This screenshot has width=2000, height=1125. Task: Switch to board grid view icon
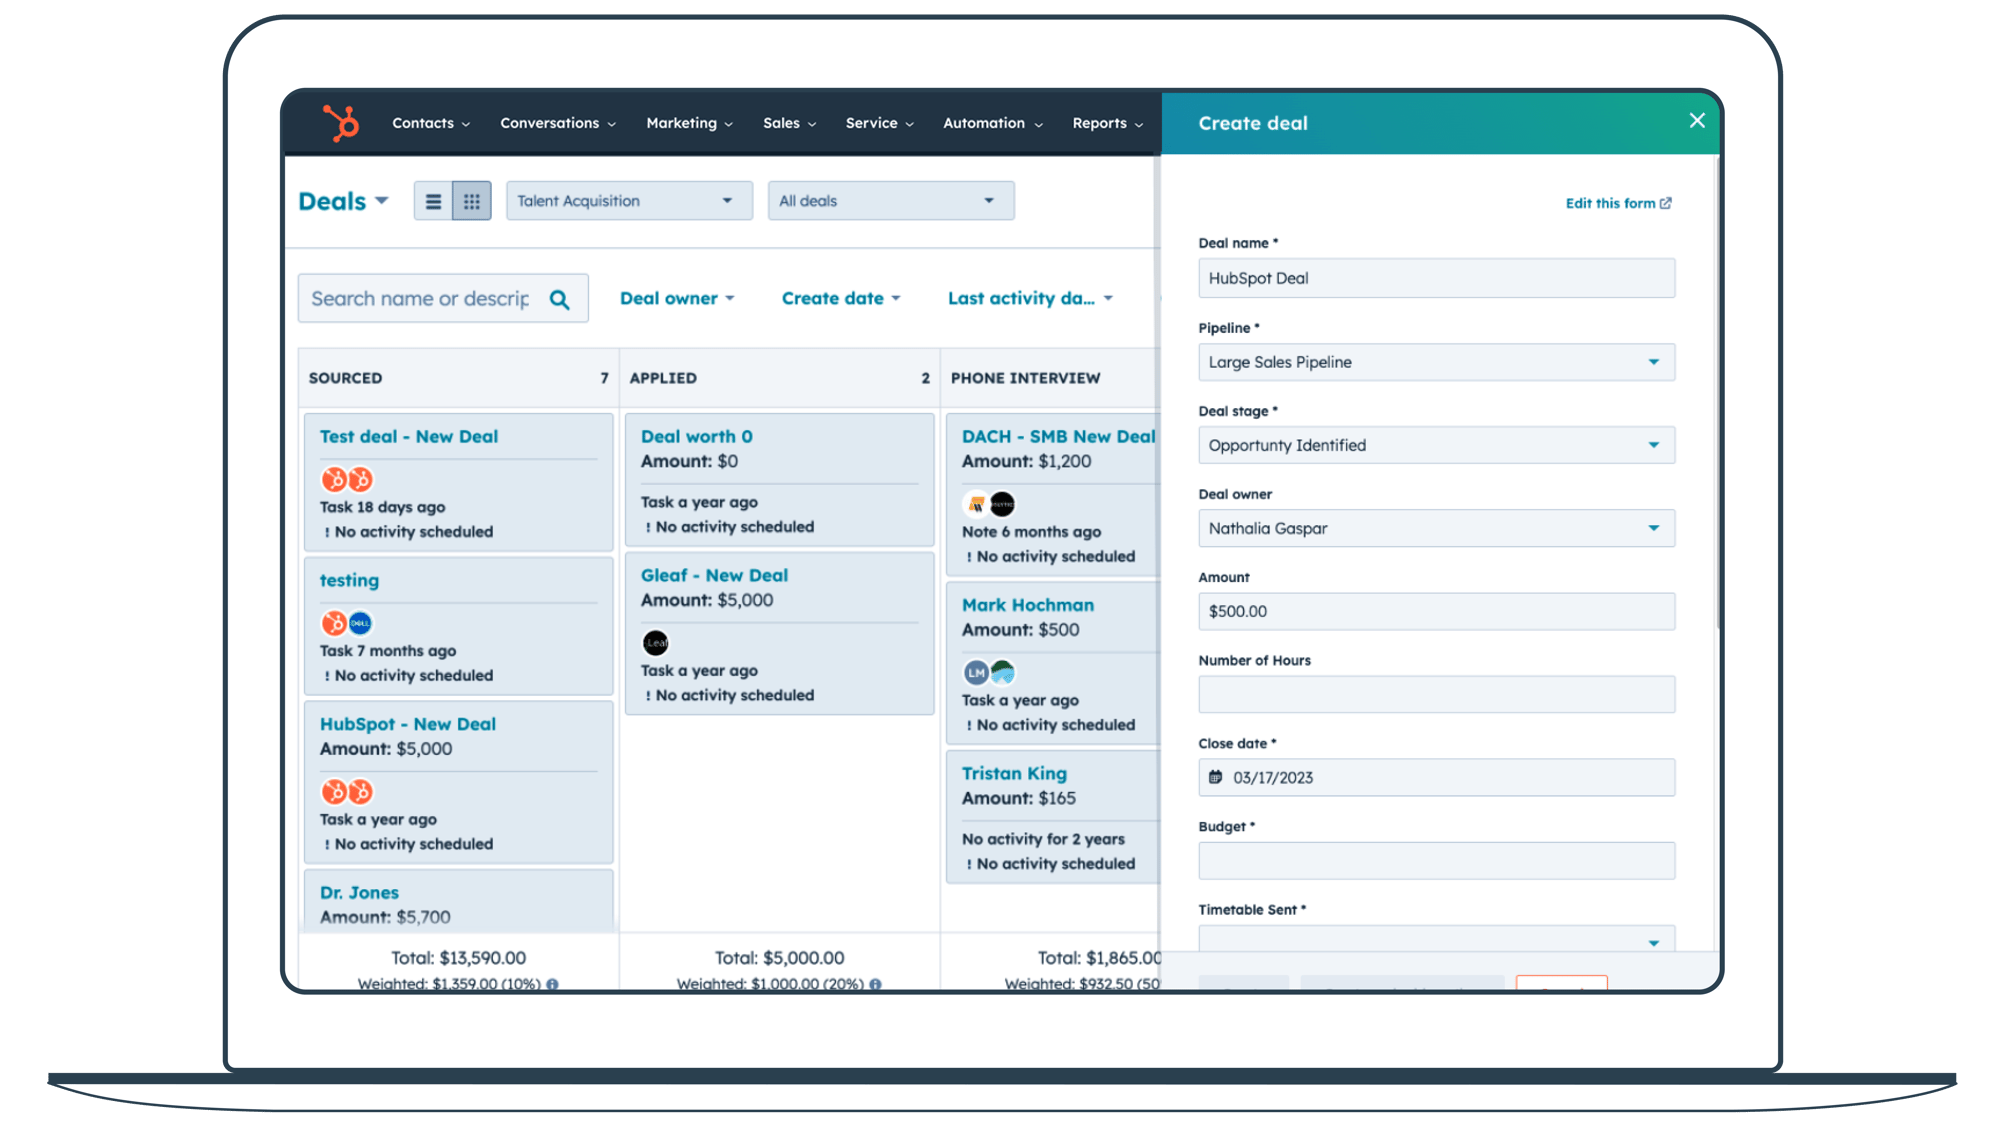coord(472,201)
